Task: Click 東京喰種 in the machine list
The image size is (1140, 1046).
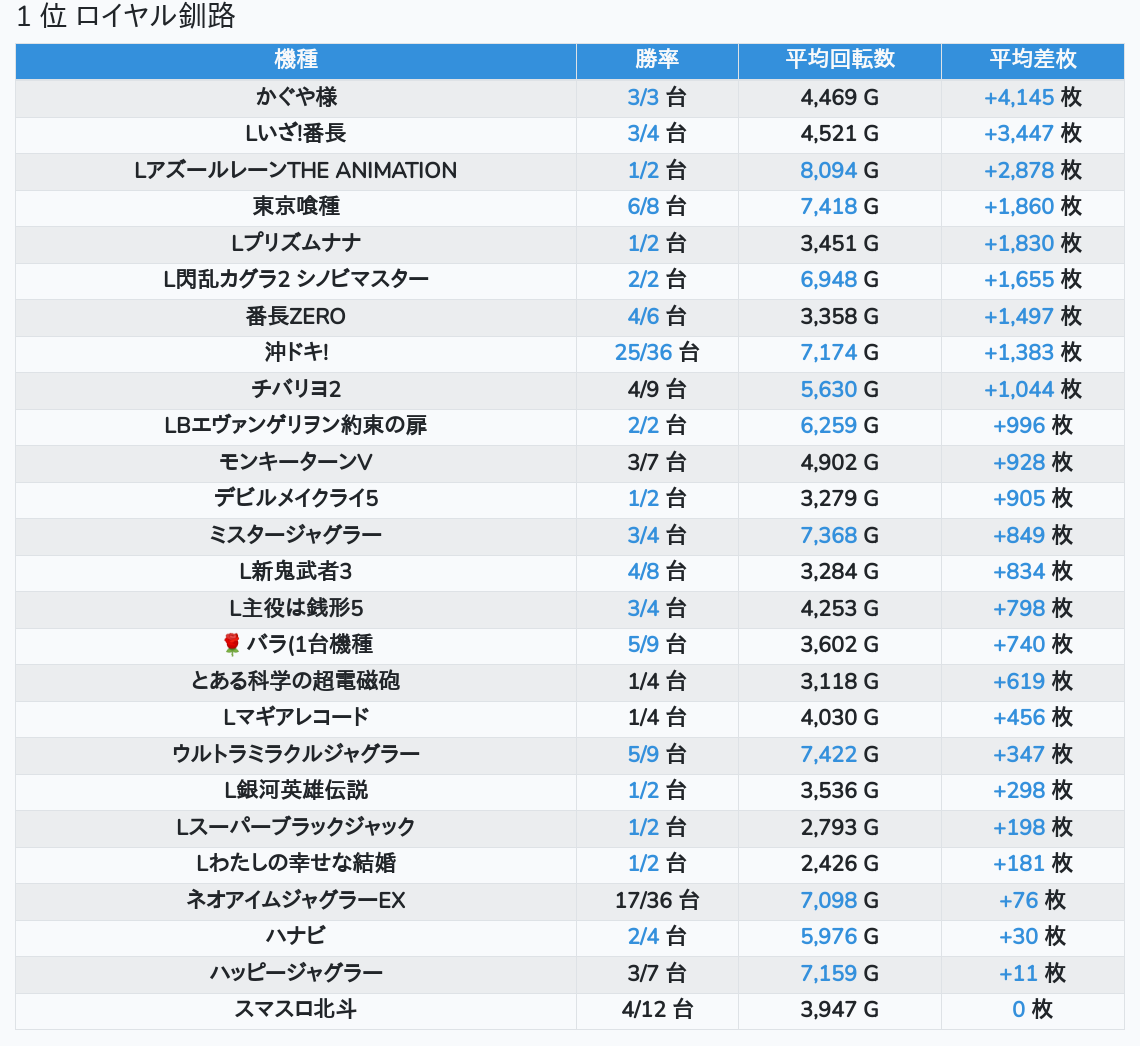Action: pos(296,206)
